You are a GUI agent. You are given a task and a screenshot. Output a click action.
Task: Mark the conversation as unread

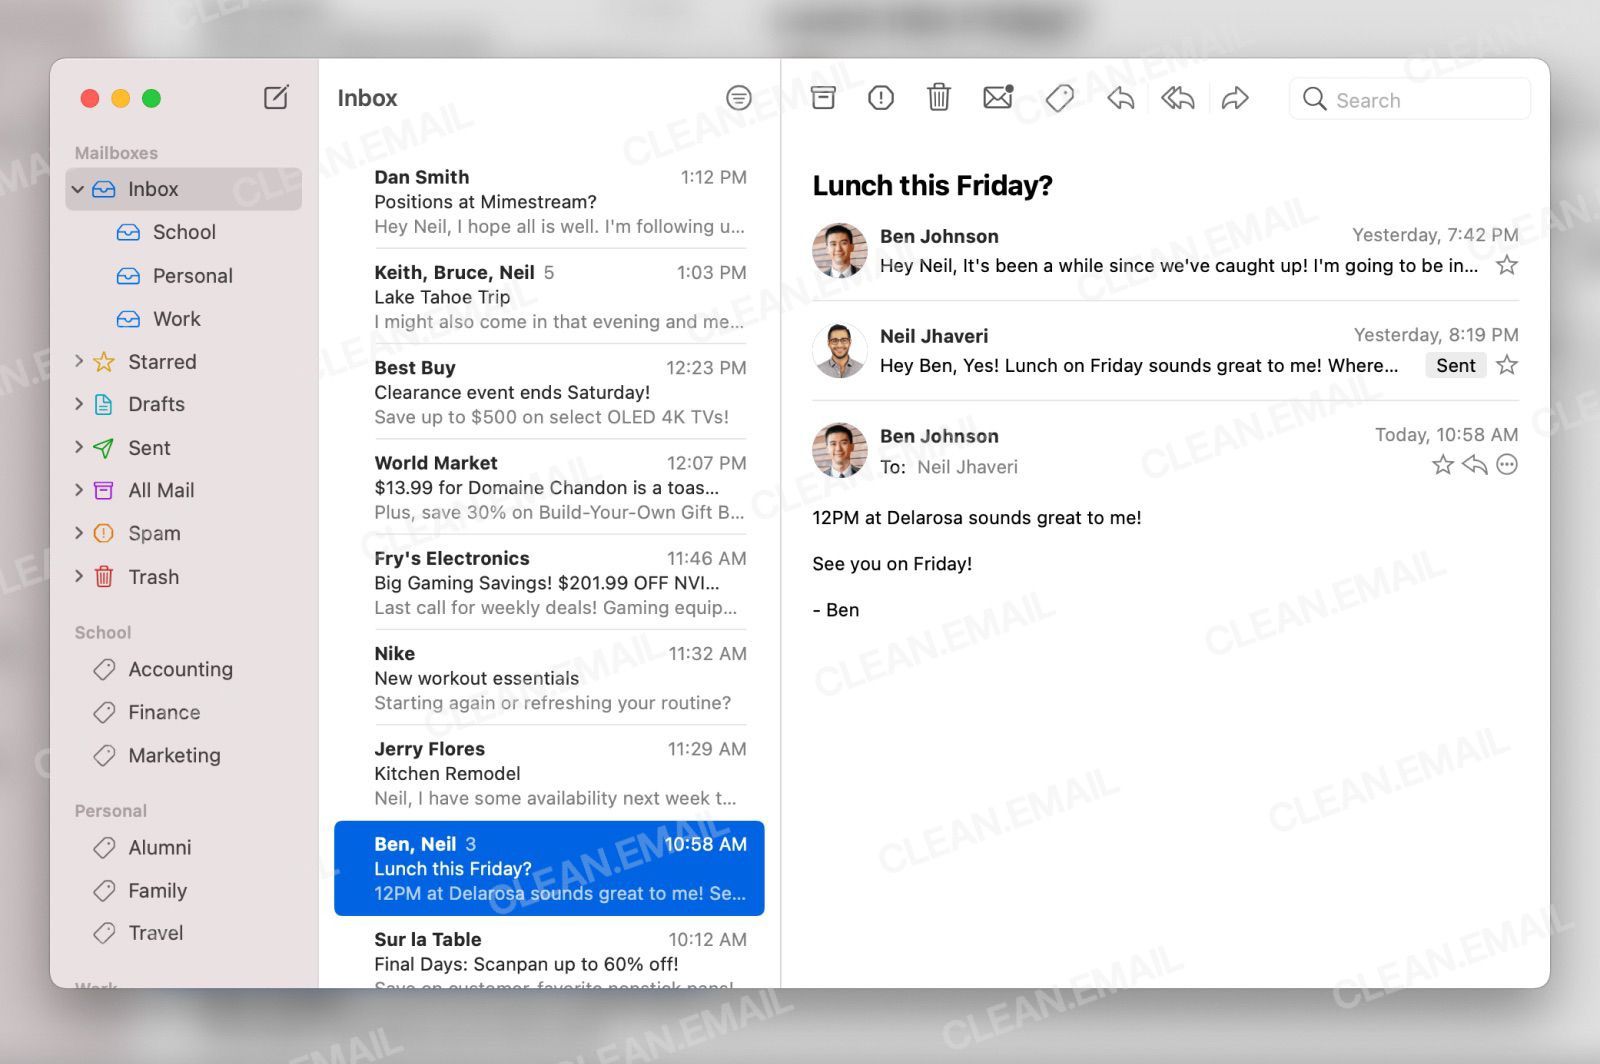(x=997, y=97)
